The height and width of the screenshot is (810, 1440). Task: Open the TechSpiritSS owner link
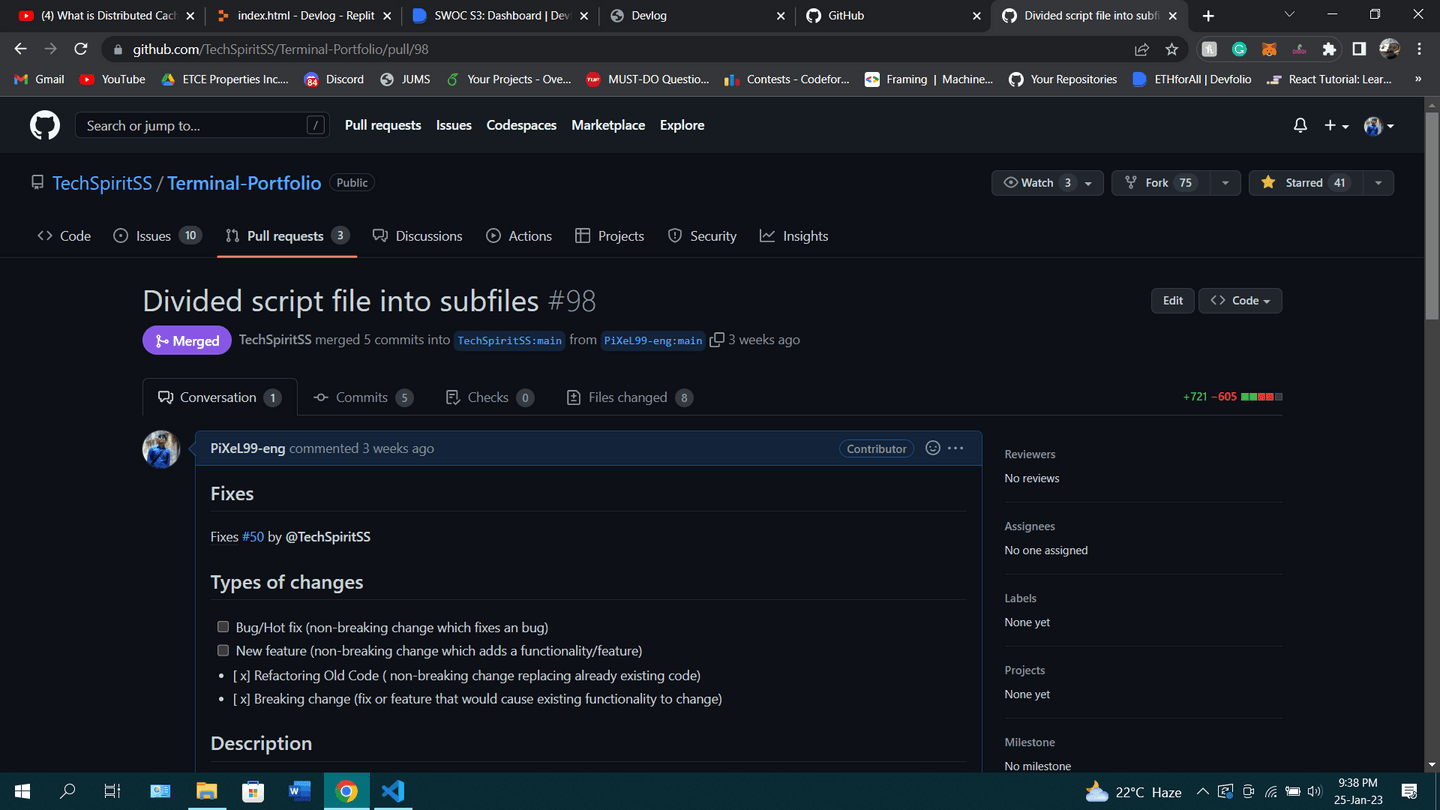point(102,183)
